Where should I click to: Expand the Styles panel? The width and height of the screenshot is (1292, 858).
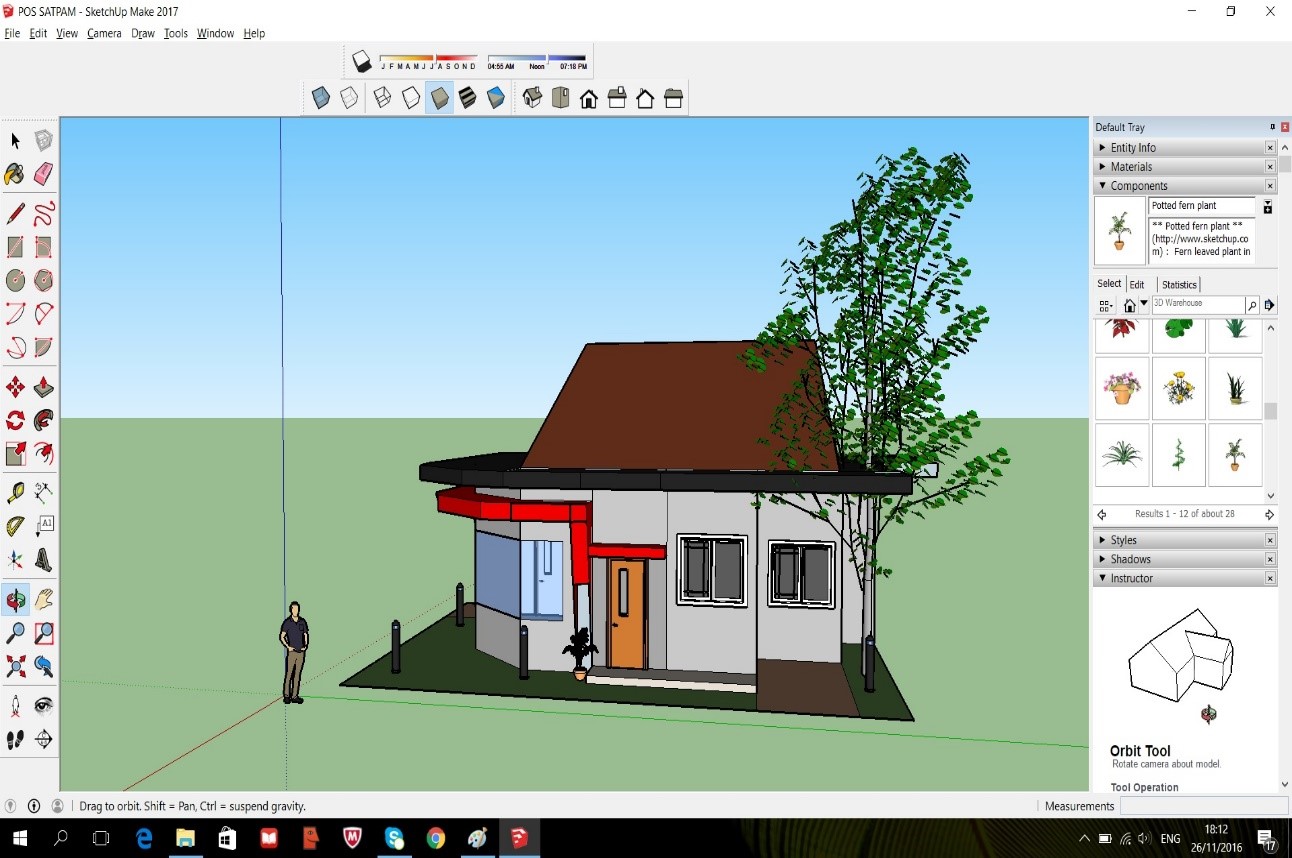coord(1123,539)
